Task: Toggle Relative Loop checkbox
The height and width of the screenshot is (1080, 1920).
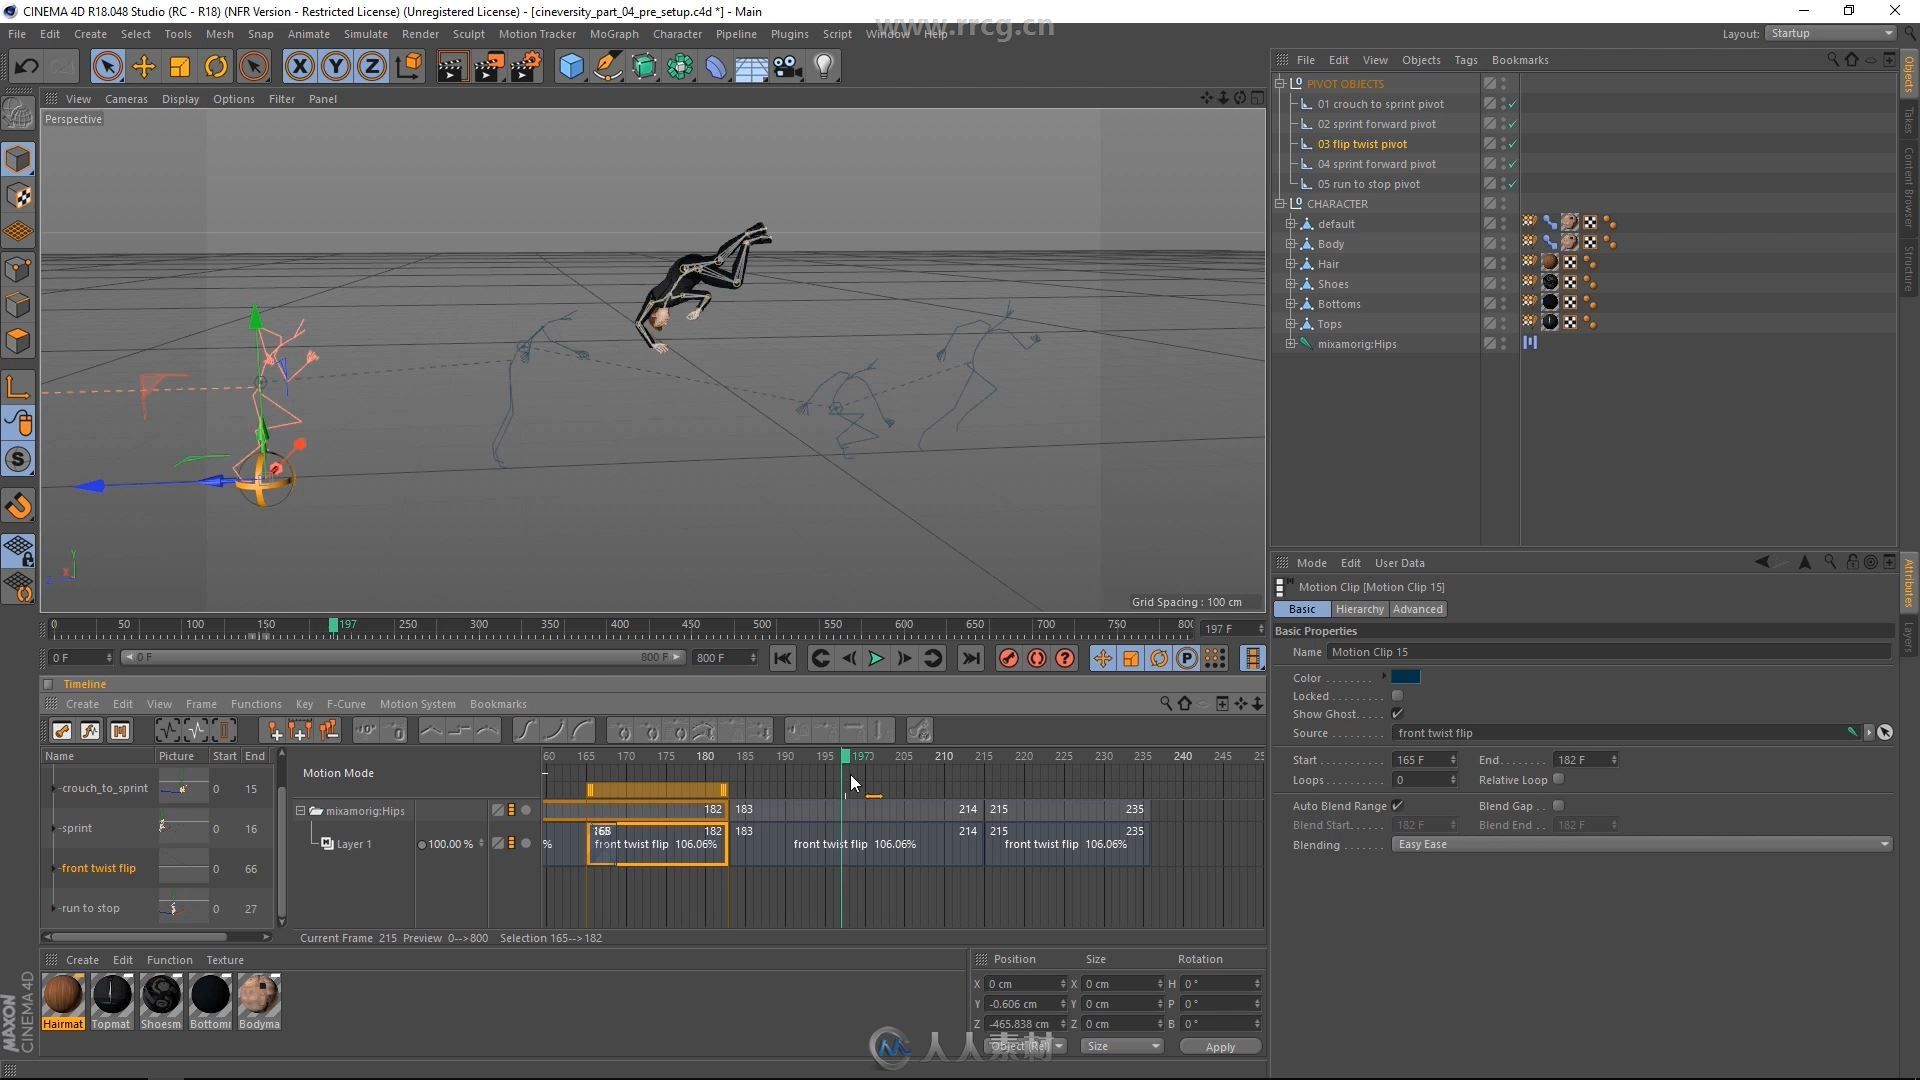Action: pos(1559,780)
